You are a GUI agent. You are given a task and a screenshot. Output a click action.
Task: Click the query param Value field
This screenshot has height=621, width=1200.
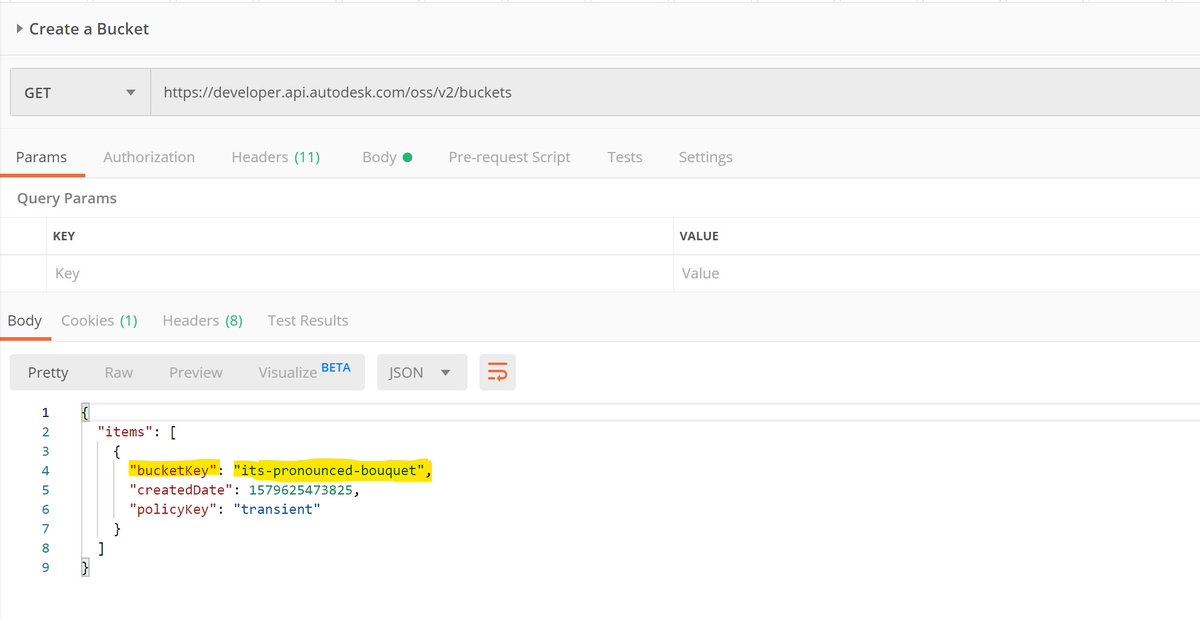click(x=936, y=273)
